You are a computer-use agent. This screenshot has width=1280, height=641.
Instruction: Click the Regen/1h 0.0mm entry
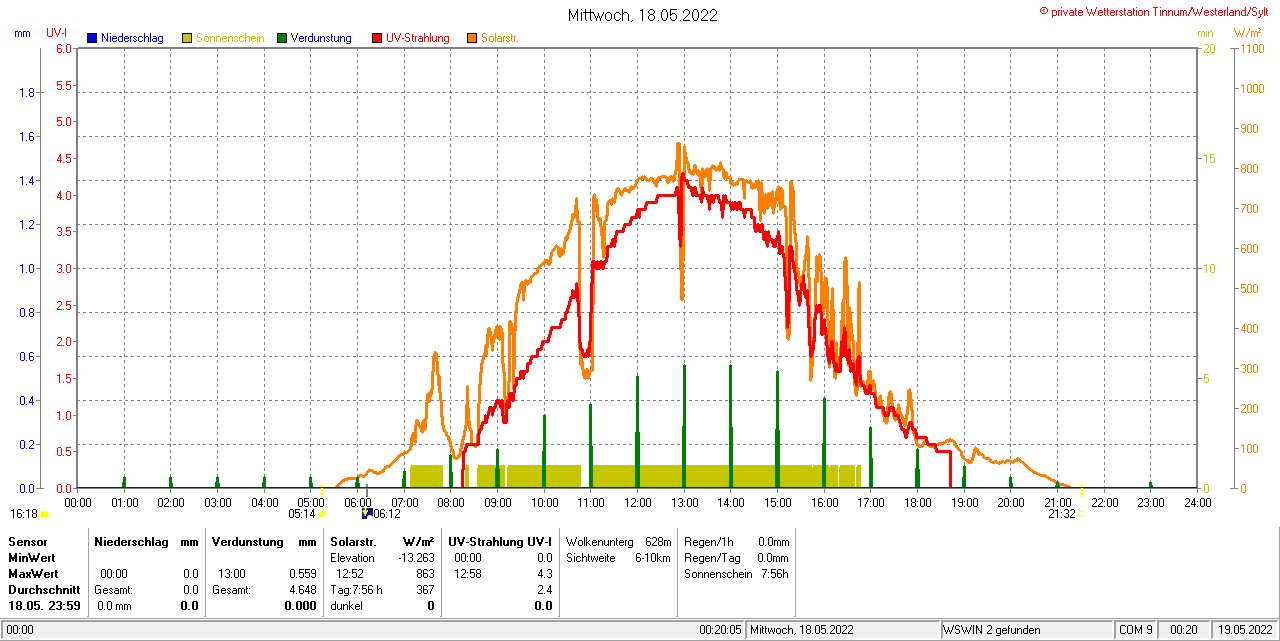(736, 541)
